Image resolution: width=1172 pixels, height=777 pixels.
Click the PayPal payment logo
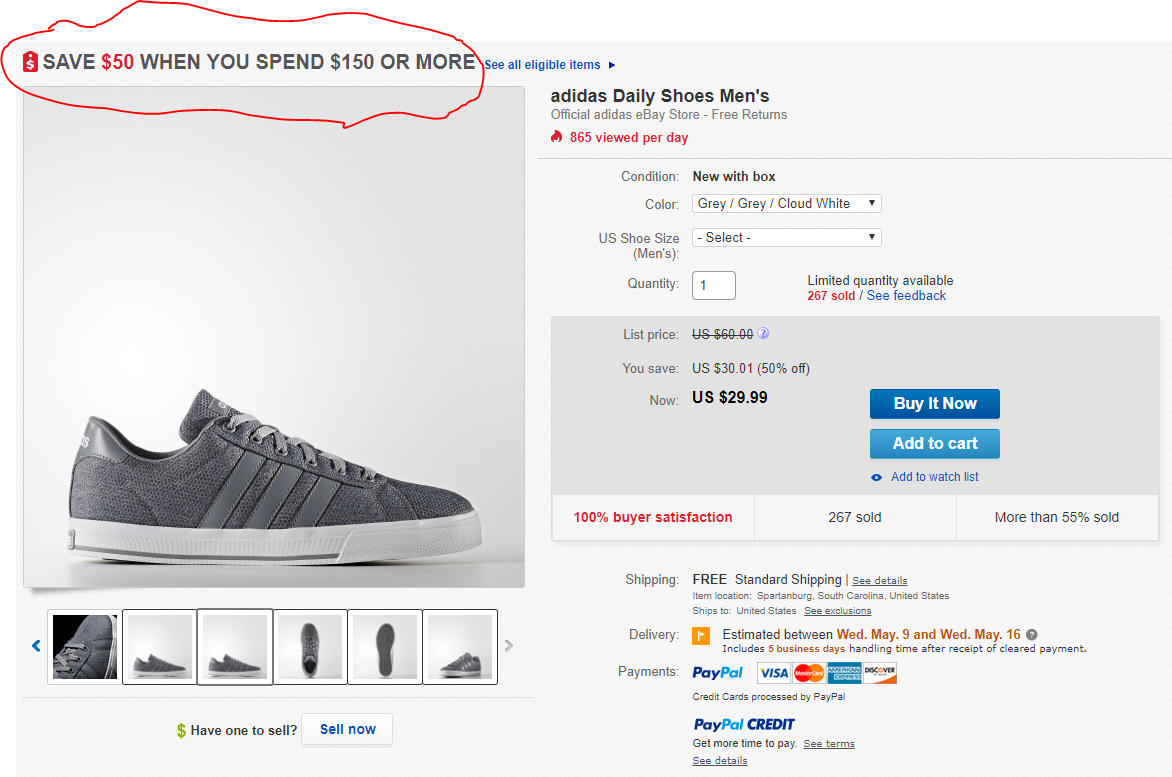[717, 673]
